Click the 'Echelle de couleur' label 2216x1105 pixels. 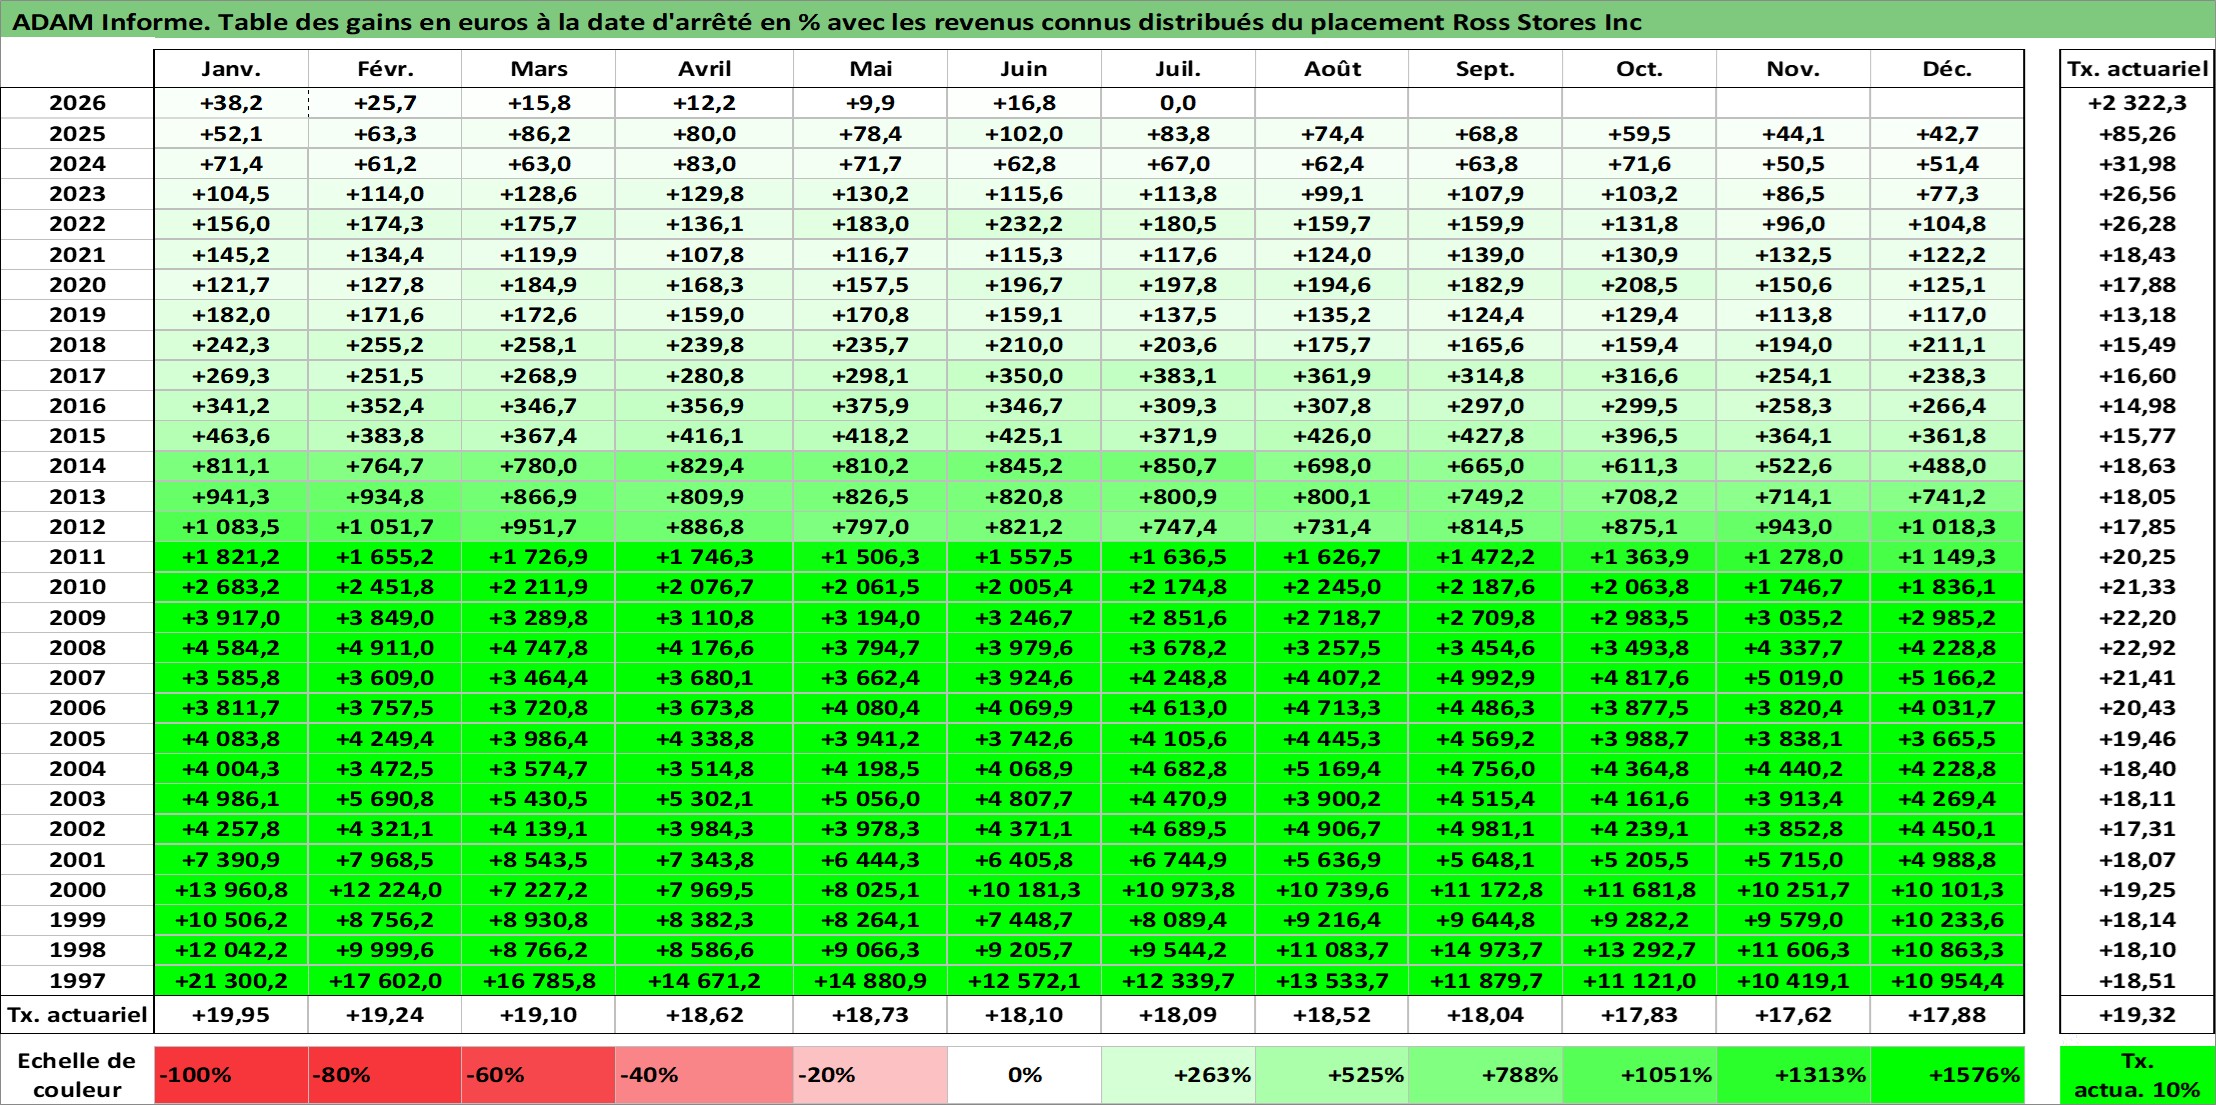click(77, 1075)
